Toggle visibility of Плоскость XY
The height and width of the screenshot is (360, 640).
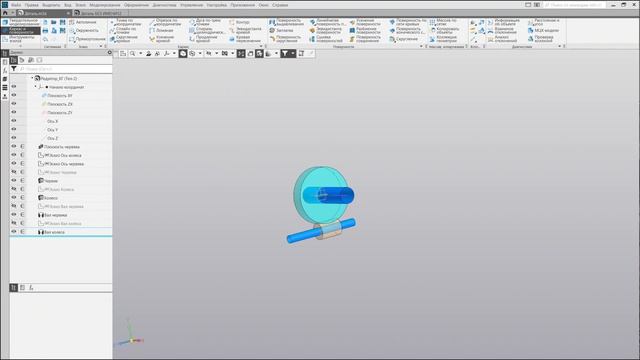(14, 95)
